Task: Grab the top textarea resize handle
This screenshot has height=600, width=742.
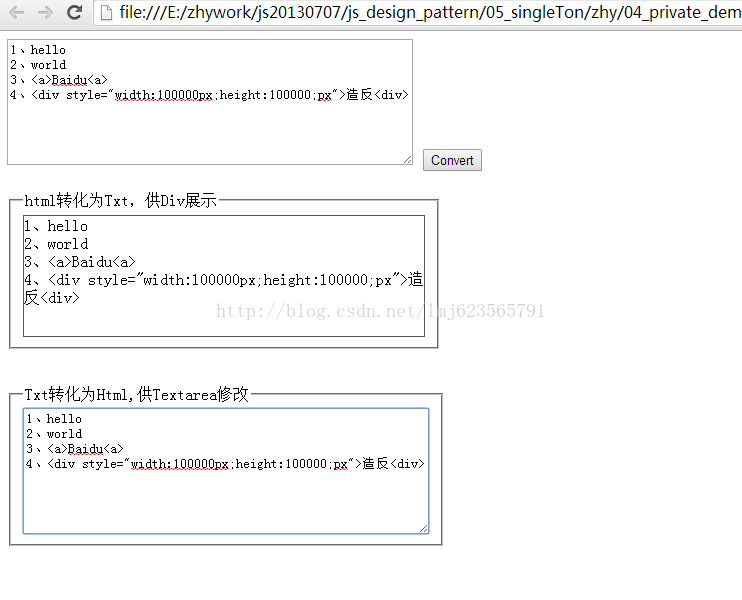Action: (407, 159)
